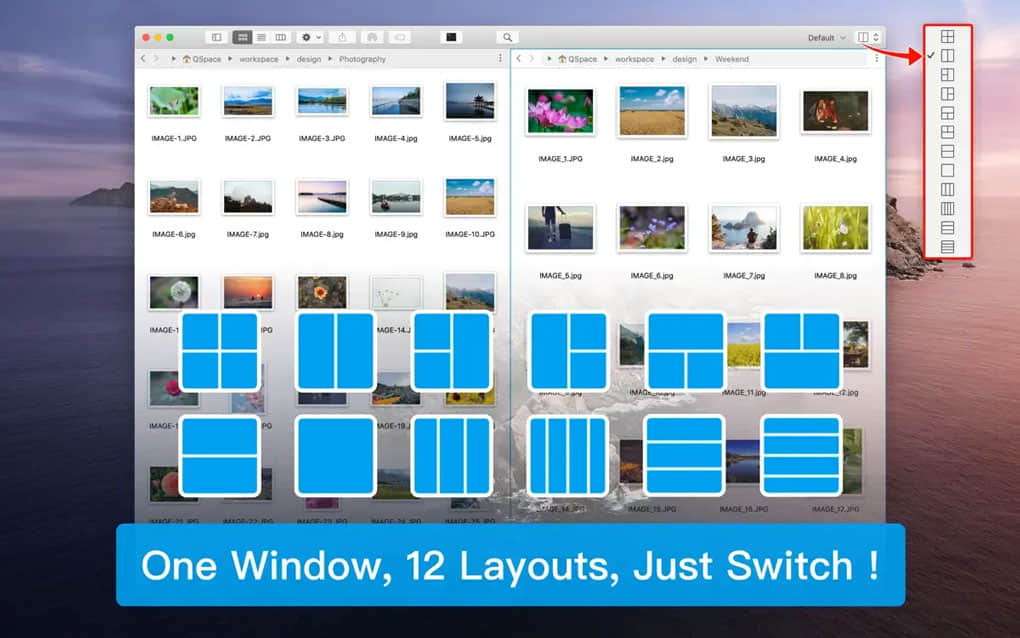Image resolution: width=1020 pixels, height=638 pixels.
Task: Select the single-pane layout in menu
Action: click(948, 170)
